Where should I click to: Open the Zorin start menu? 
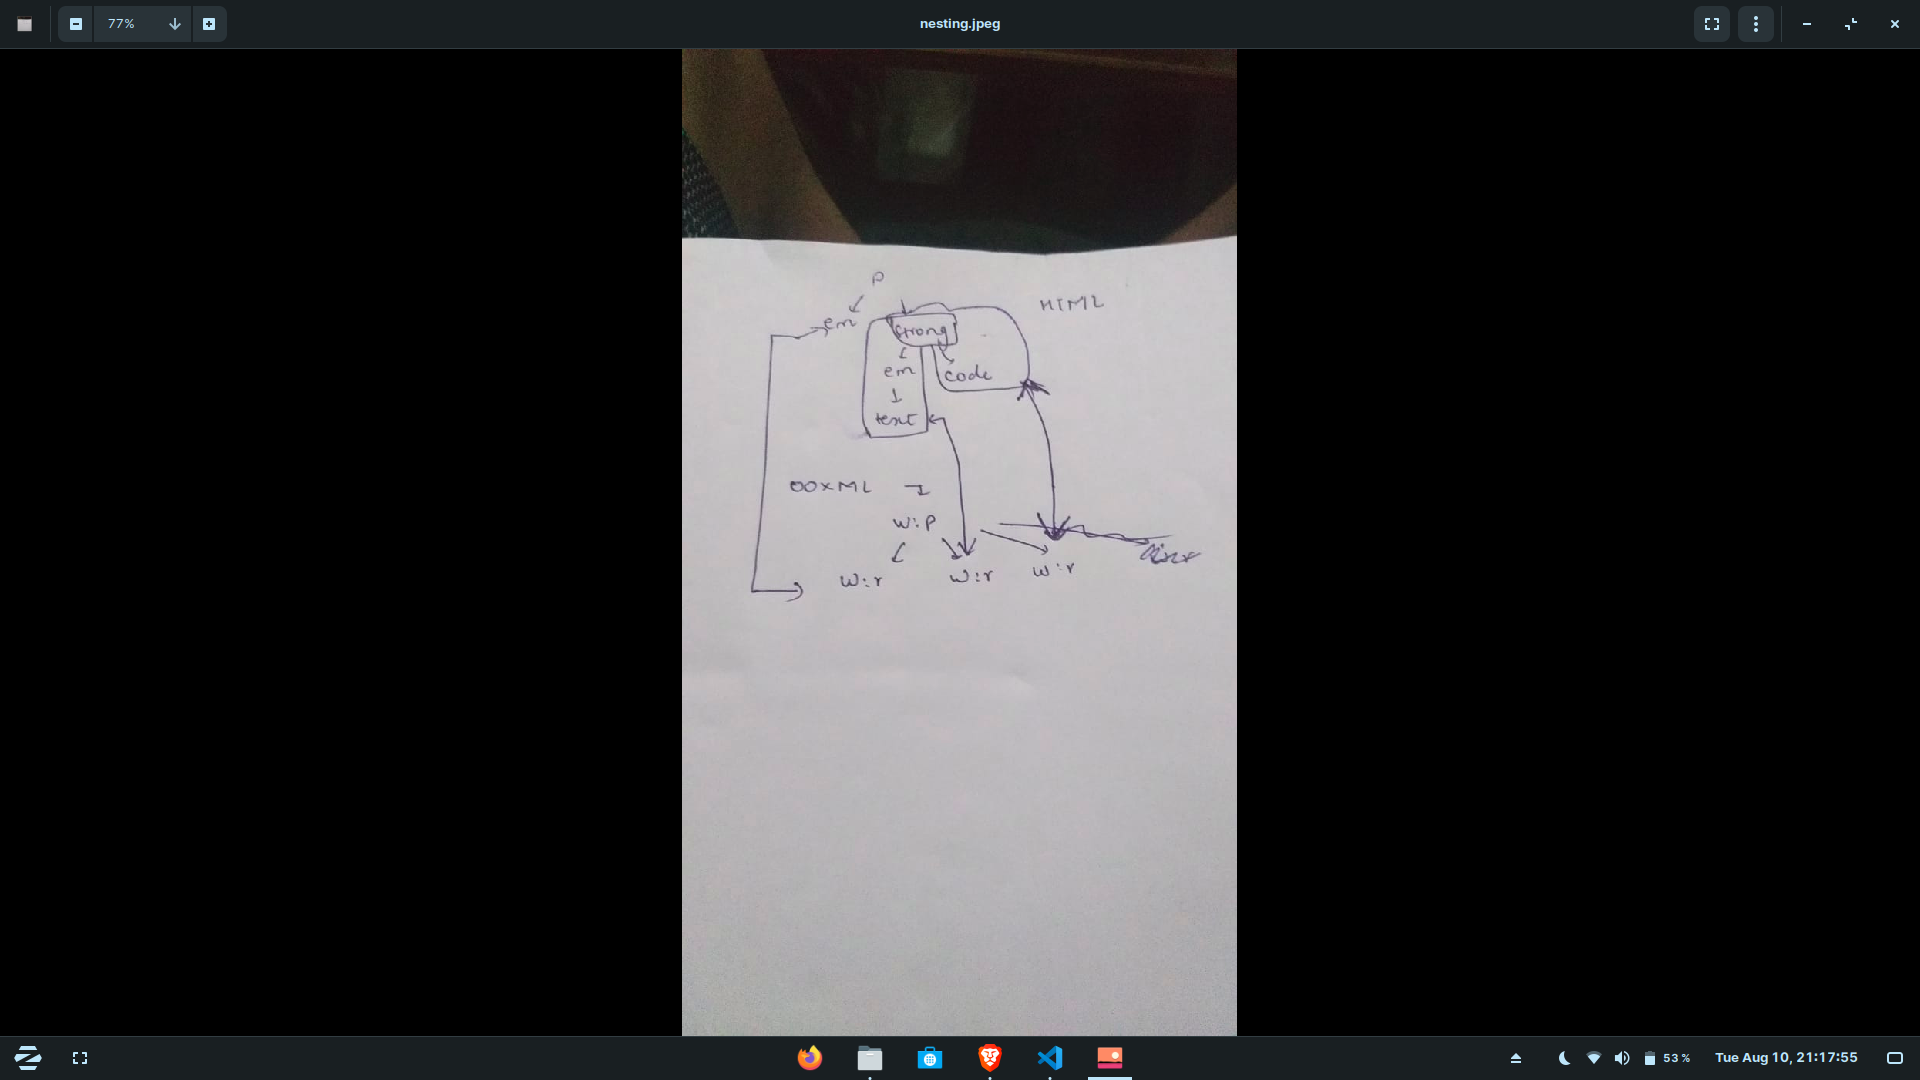point(28,1057)
